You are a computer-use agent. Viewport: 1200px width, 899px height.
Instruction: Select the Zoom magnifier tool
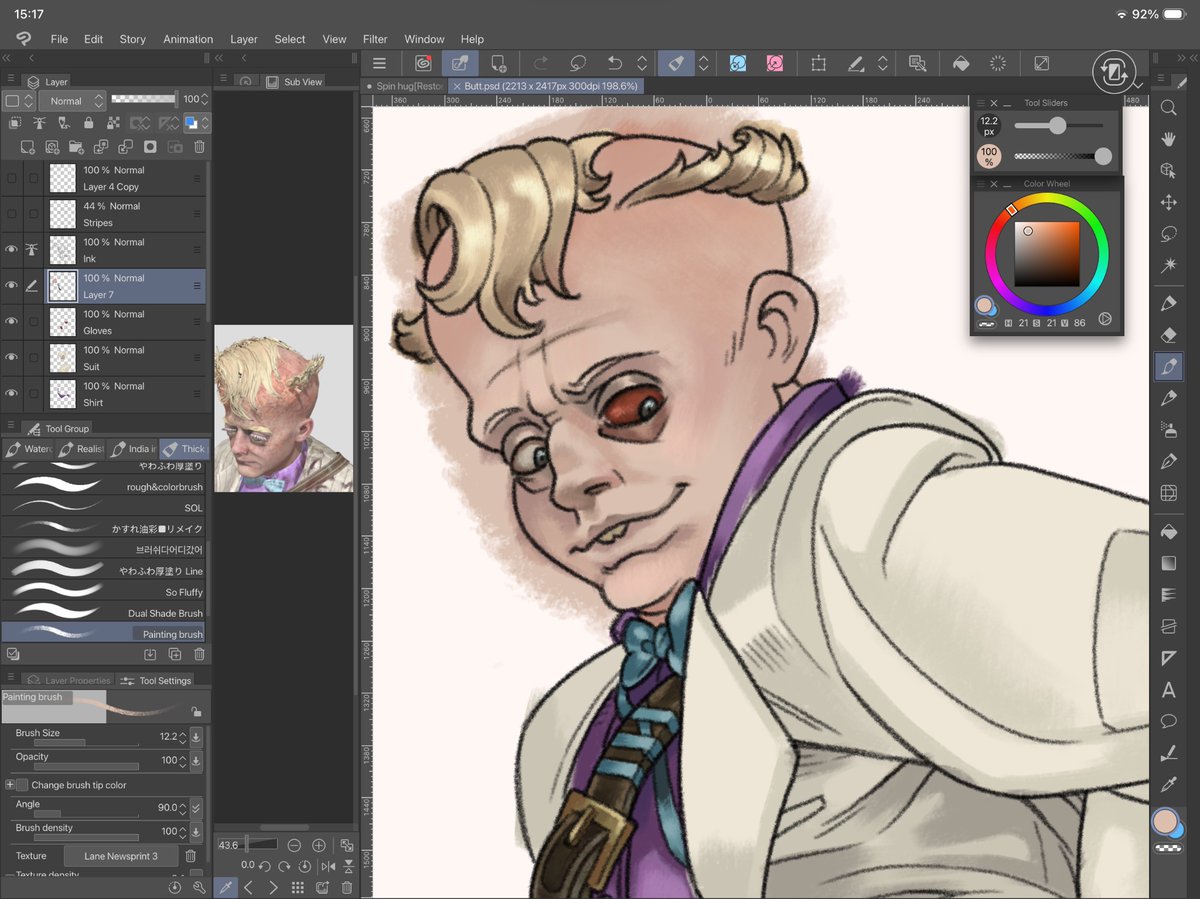(1168, 107)
